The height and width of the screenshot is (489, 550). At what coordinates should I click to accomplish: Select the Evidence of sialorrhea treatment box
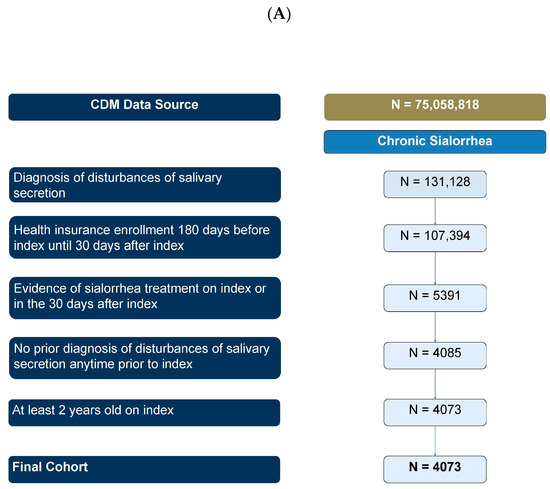pyautogui.click(x=145, y=298)
